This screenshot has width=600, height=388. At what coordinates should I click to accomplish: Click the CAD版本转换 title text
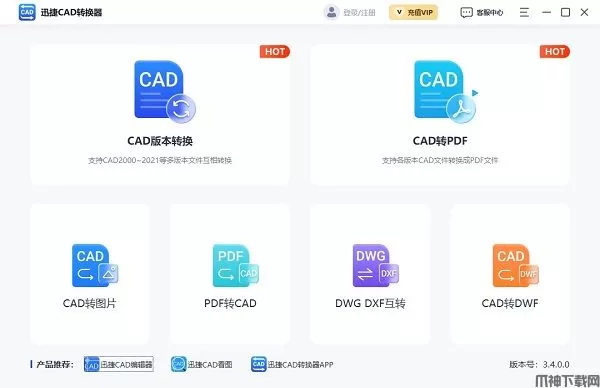[160, 141]
